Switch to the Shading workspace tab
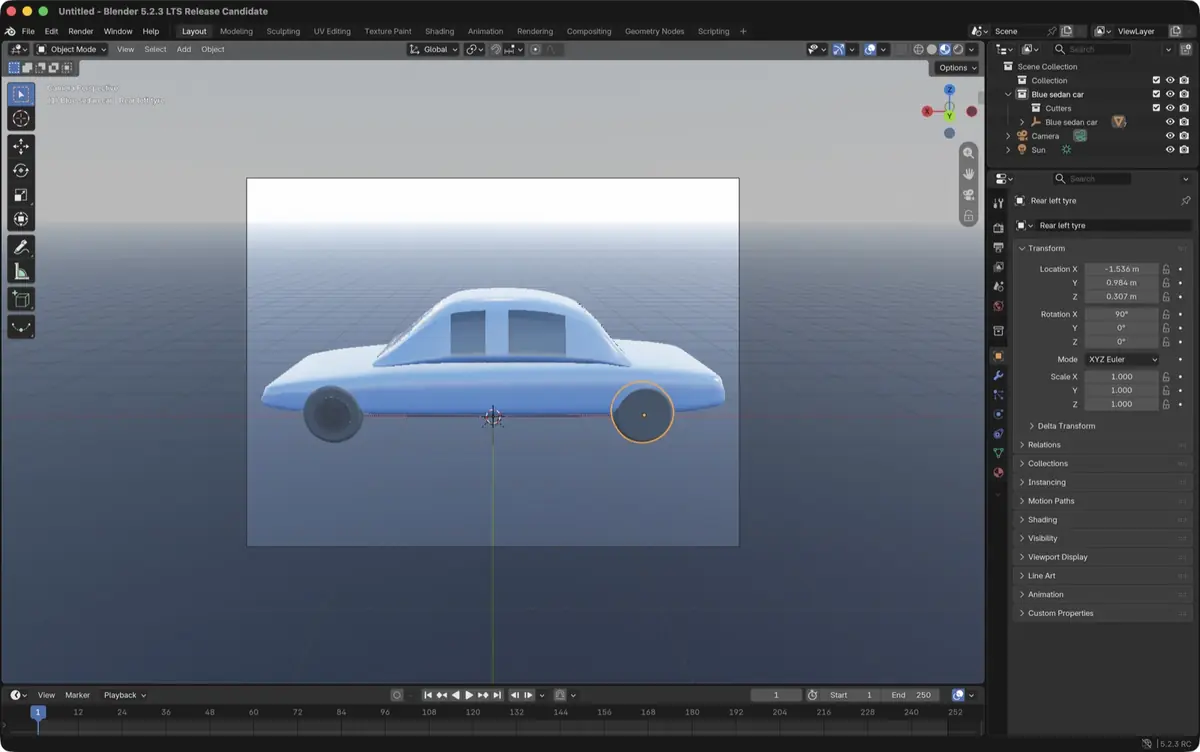 [x=439, y=31]
